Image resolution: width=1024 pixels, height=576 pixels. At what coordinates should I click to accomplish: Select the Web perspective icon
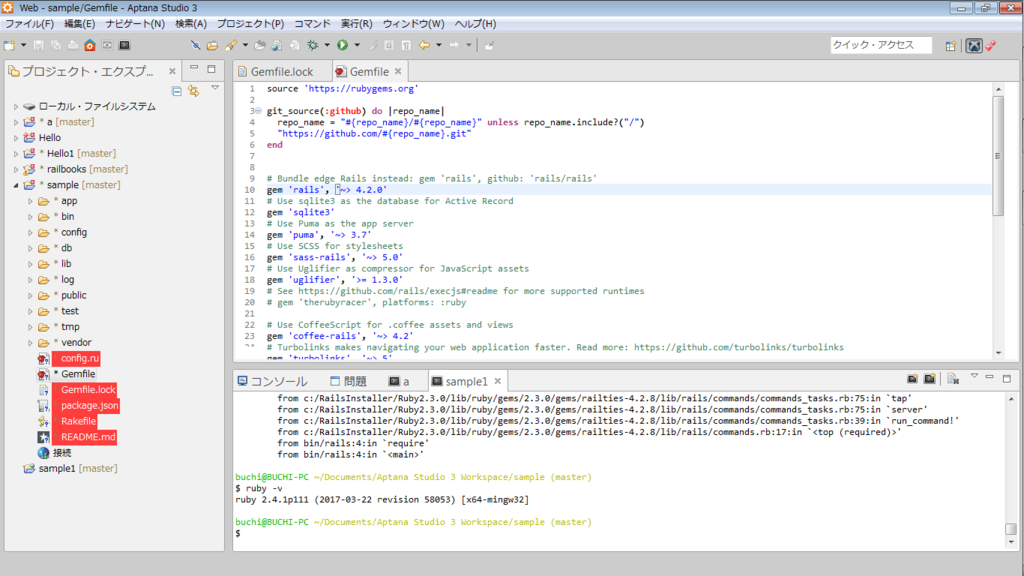(974, 46)
